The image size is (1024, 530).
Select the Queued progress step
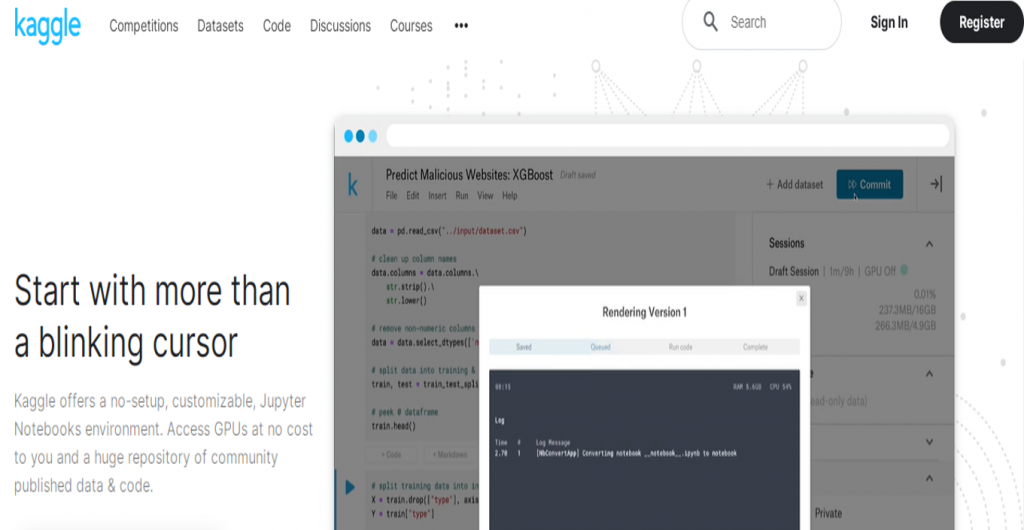(600, 347)
